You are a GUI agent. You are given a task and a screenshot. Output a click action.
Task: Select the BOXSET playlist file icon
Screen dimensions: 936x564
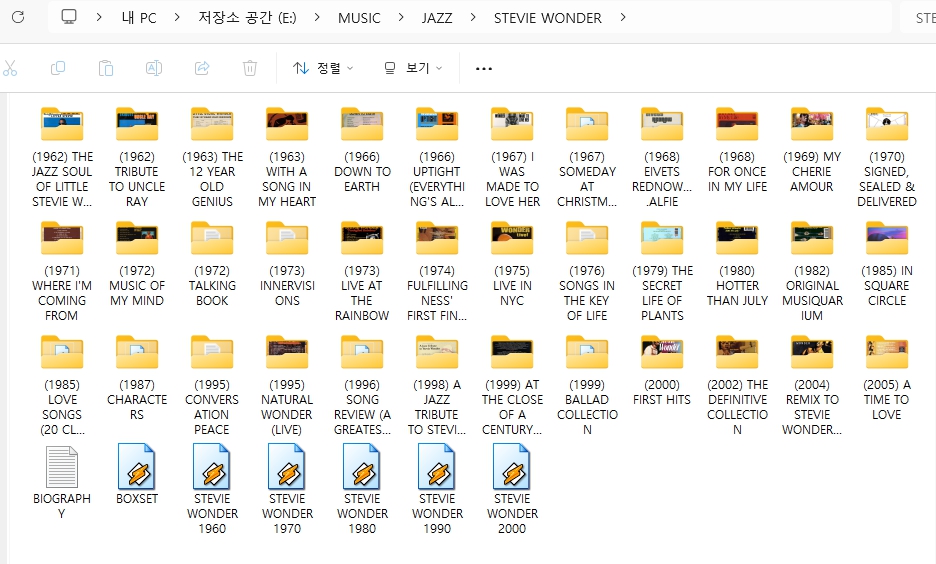pos(137,466)
